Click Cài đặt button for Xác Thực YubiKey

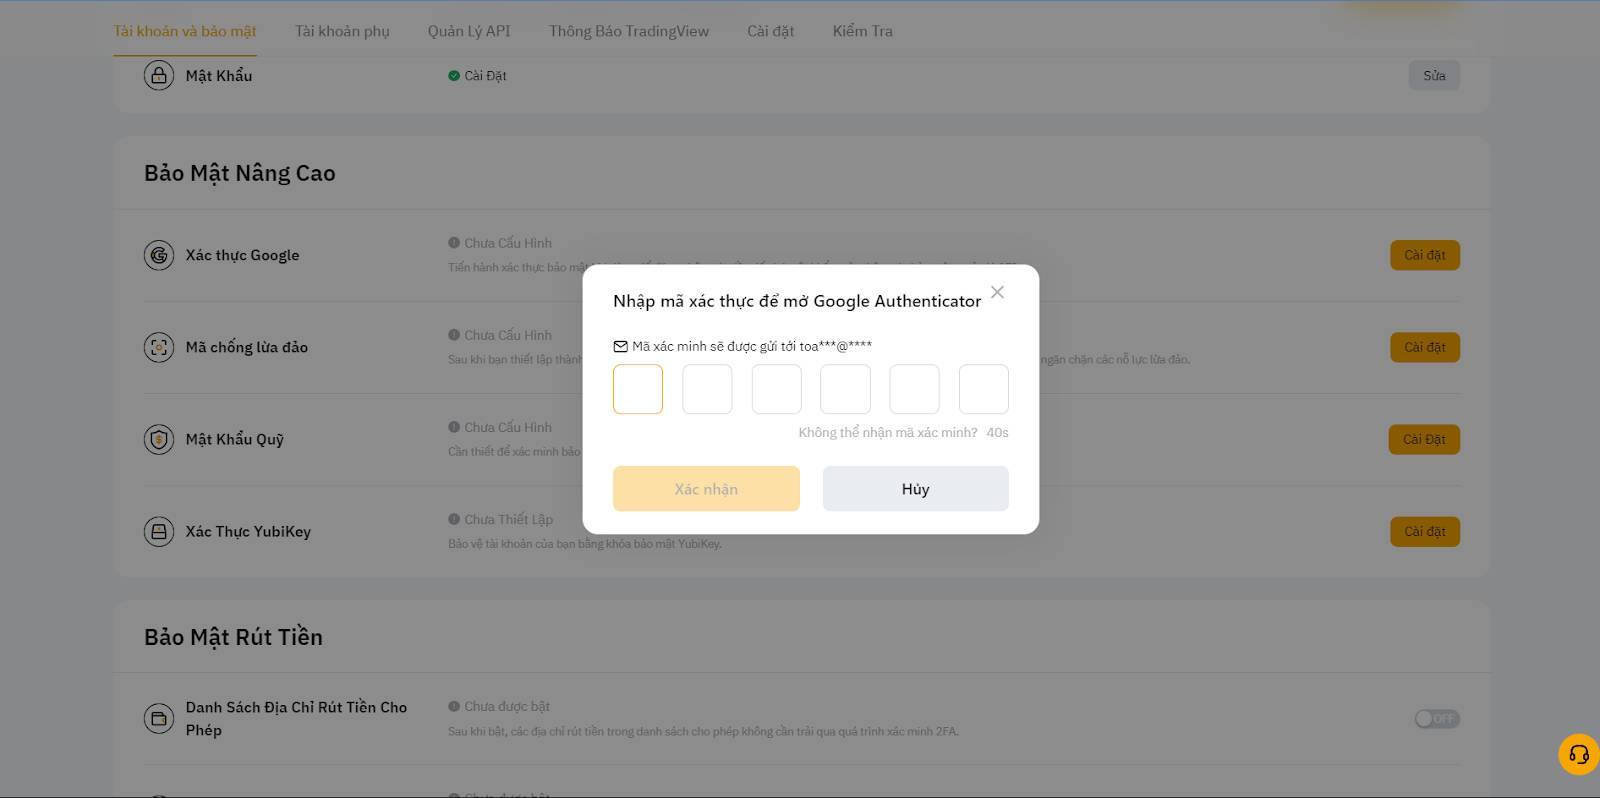(x=1425, y=531)
